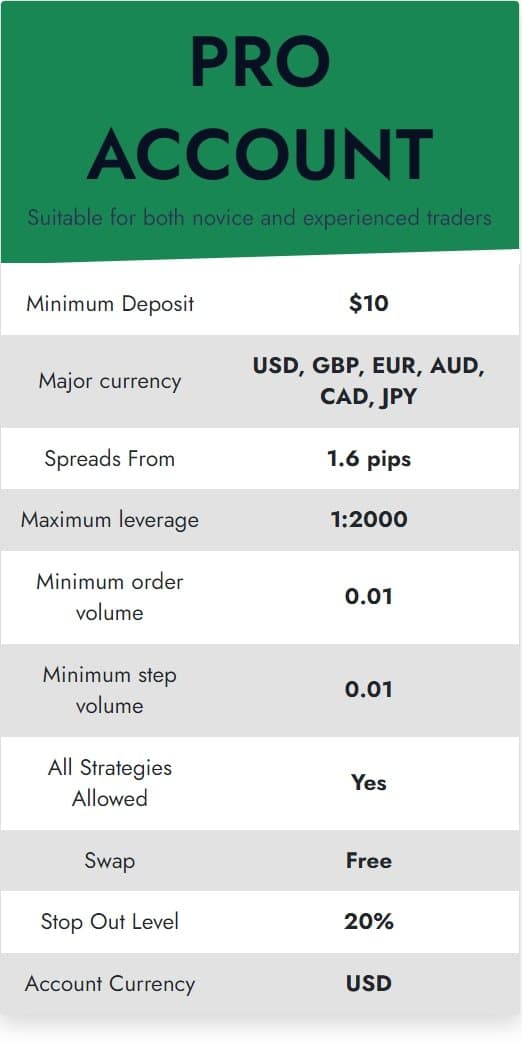Screen dimensions: 522x1044
Task: Select the USD Account Currency value
Action: [x=368, y=983]
